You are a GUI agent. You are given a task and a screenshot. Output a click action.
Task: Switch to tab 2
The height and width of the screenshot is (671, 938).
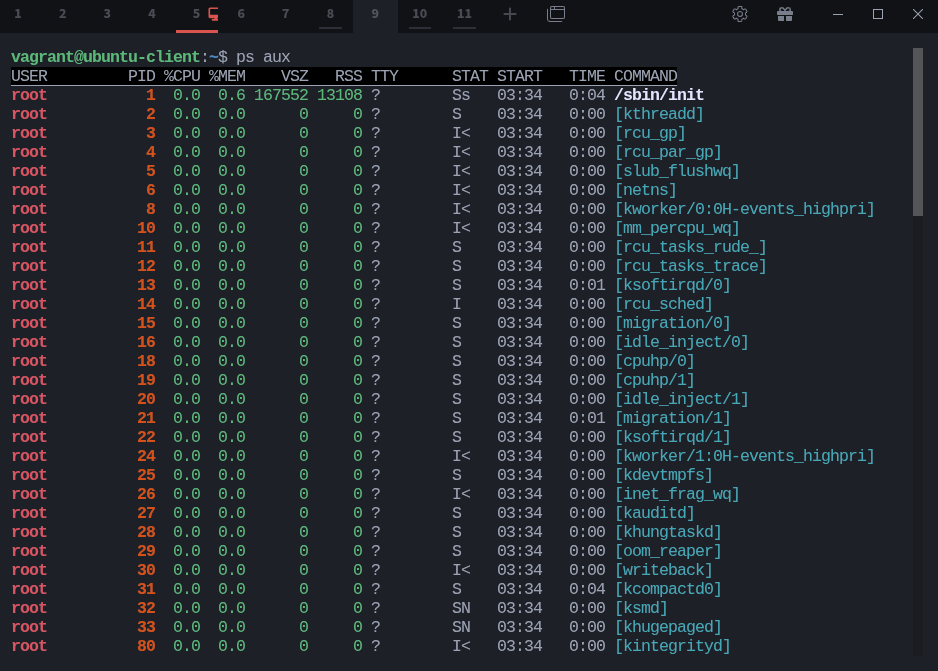(62, 15)
